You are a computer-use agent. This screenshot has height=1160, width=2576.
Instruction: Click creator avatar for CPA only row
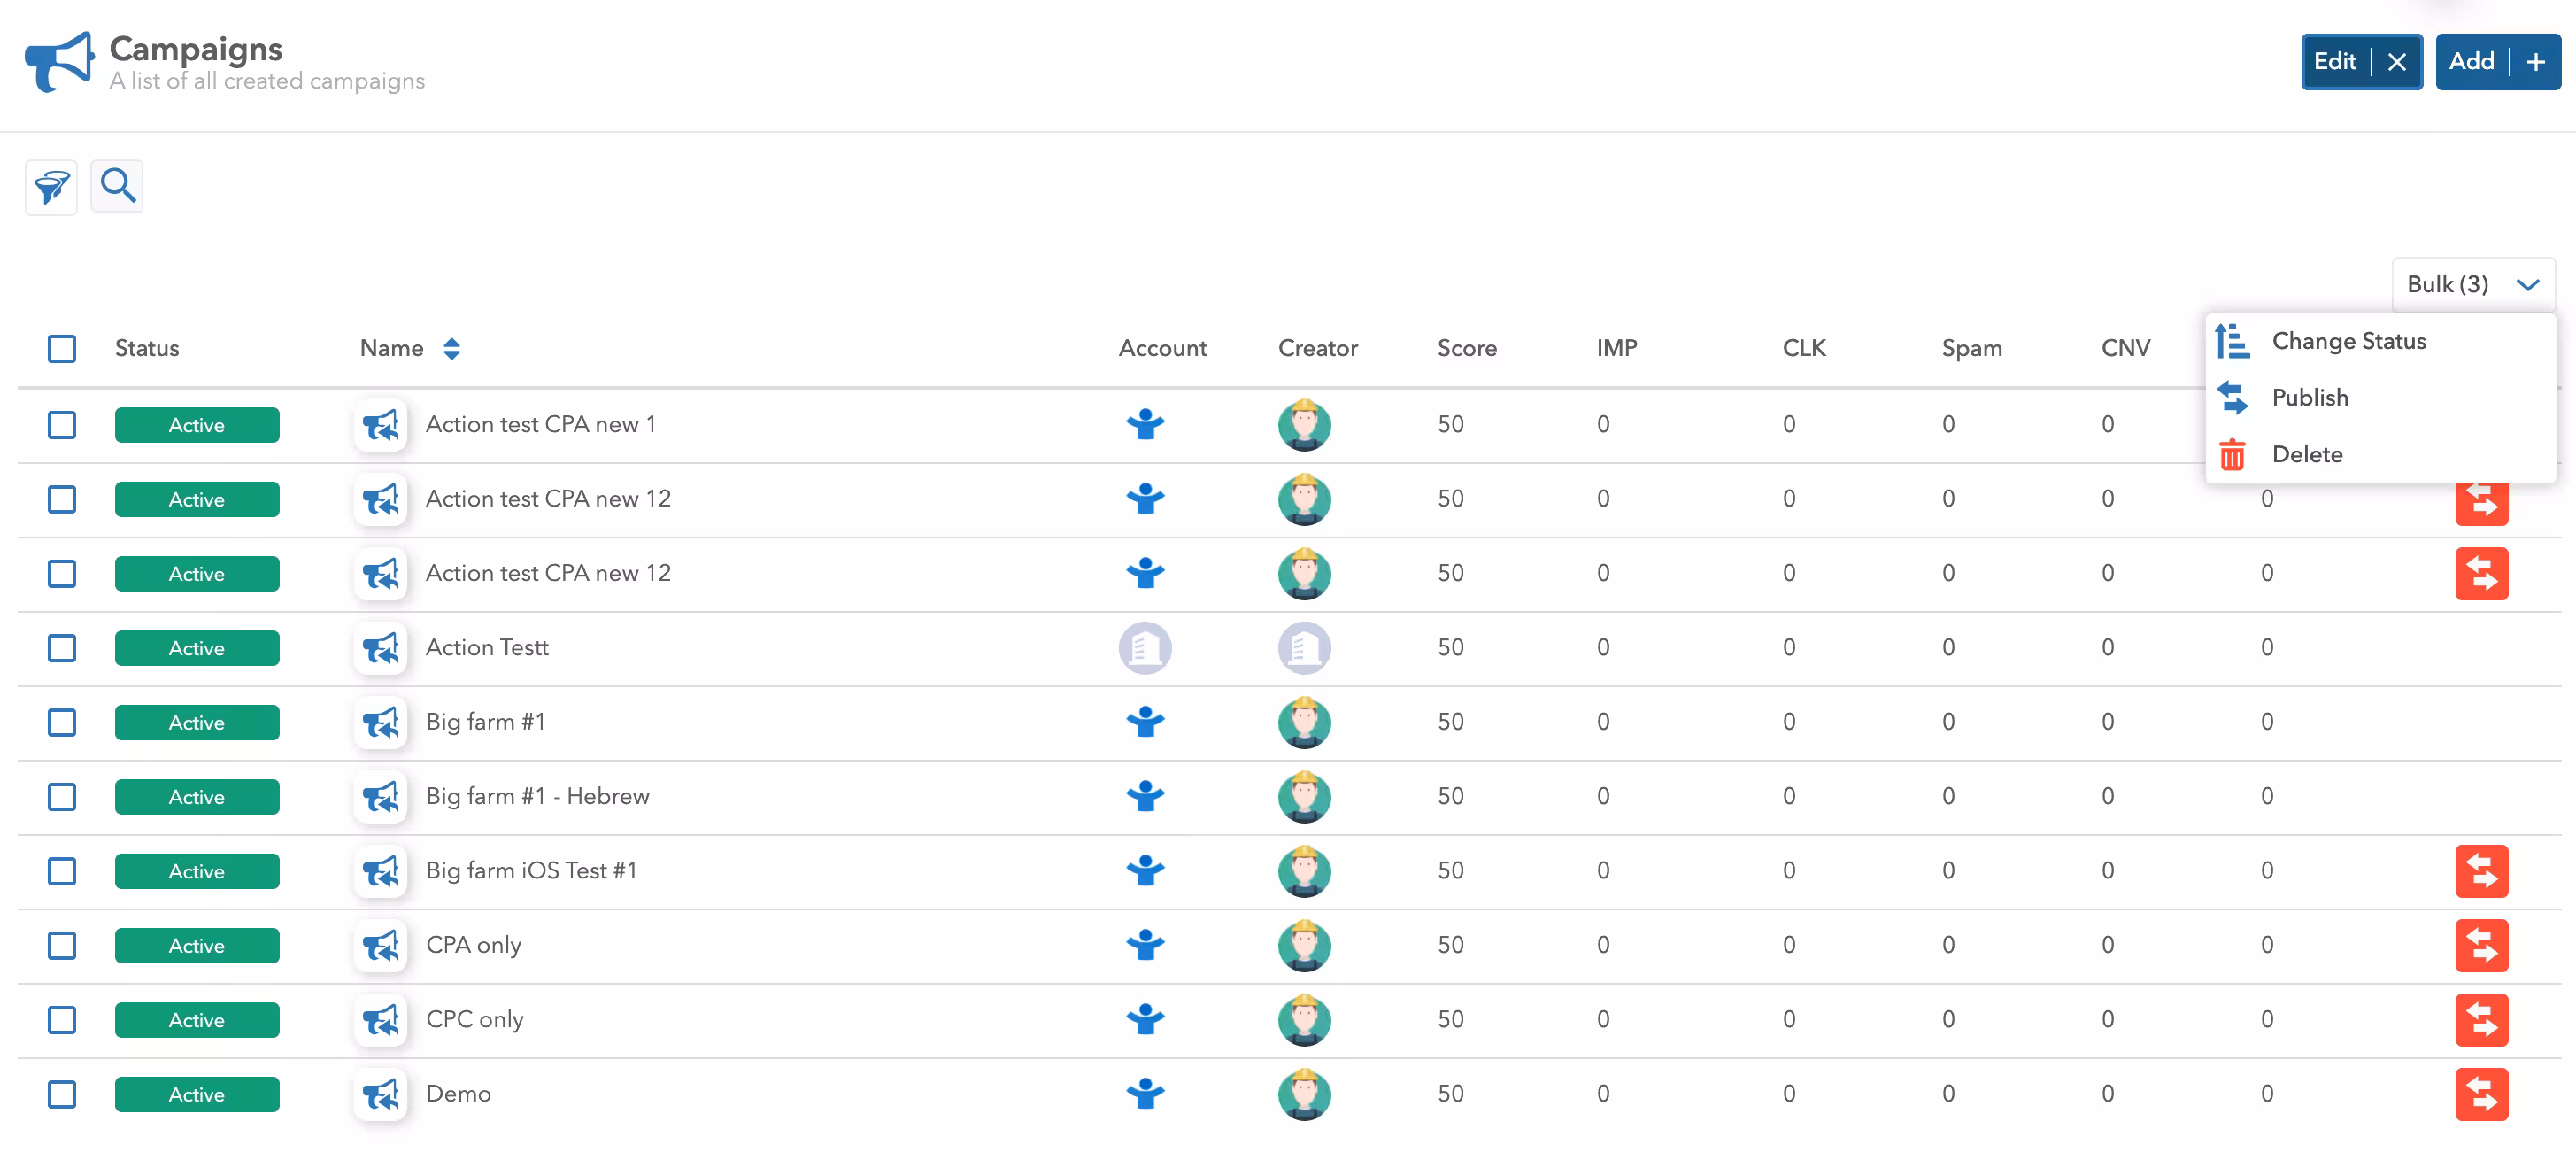click(1303, 945)
